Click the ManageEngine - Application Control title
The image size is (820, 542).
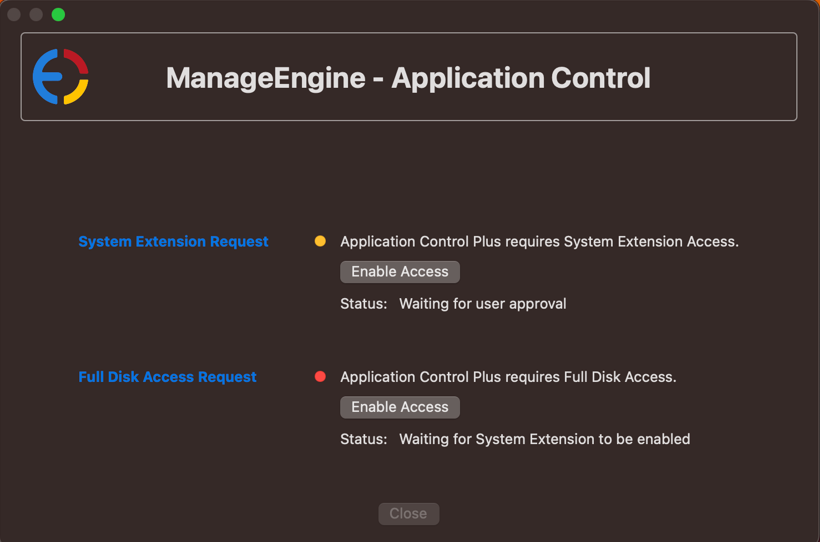(408, 78)
